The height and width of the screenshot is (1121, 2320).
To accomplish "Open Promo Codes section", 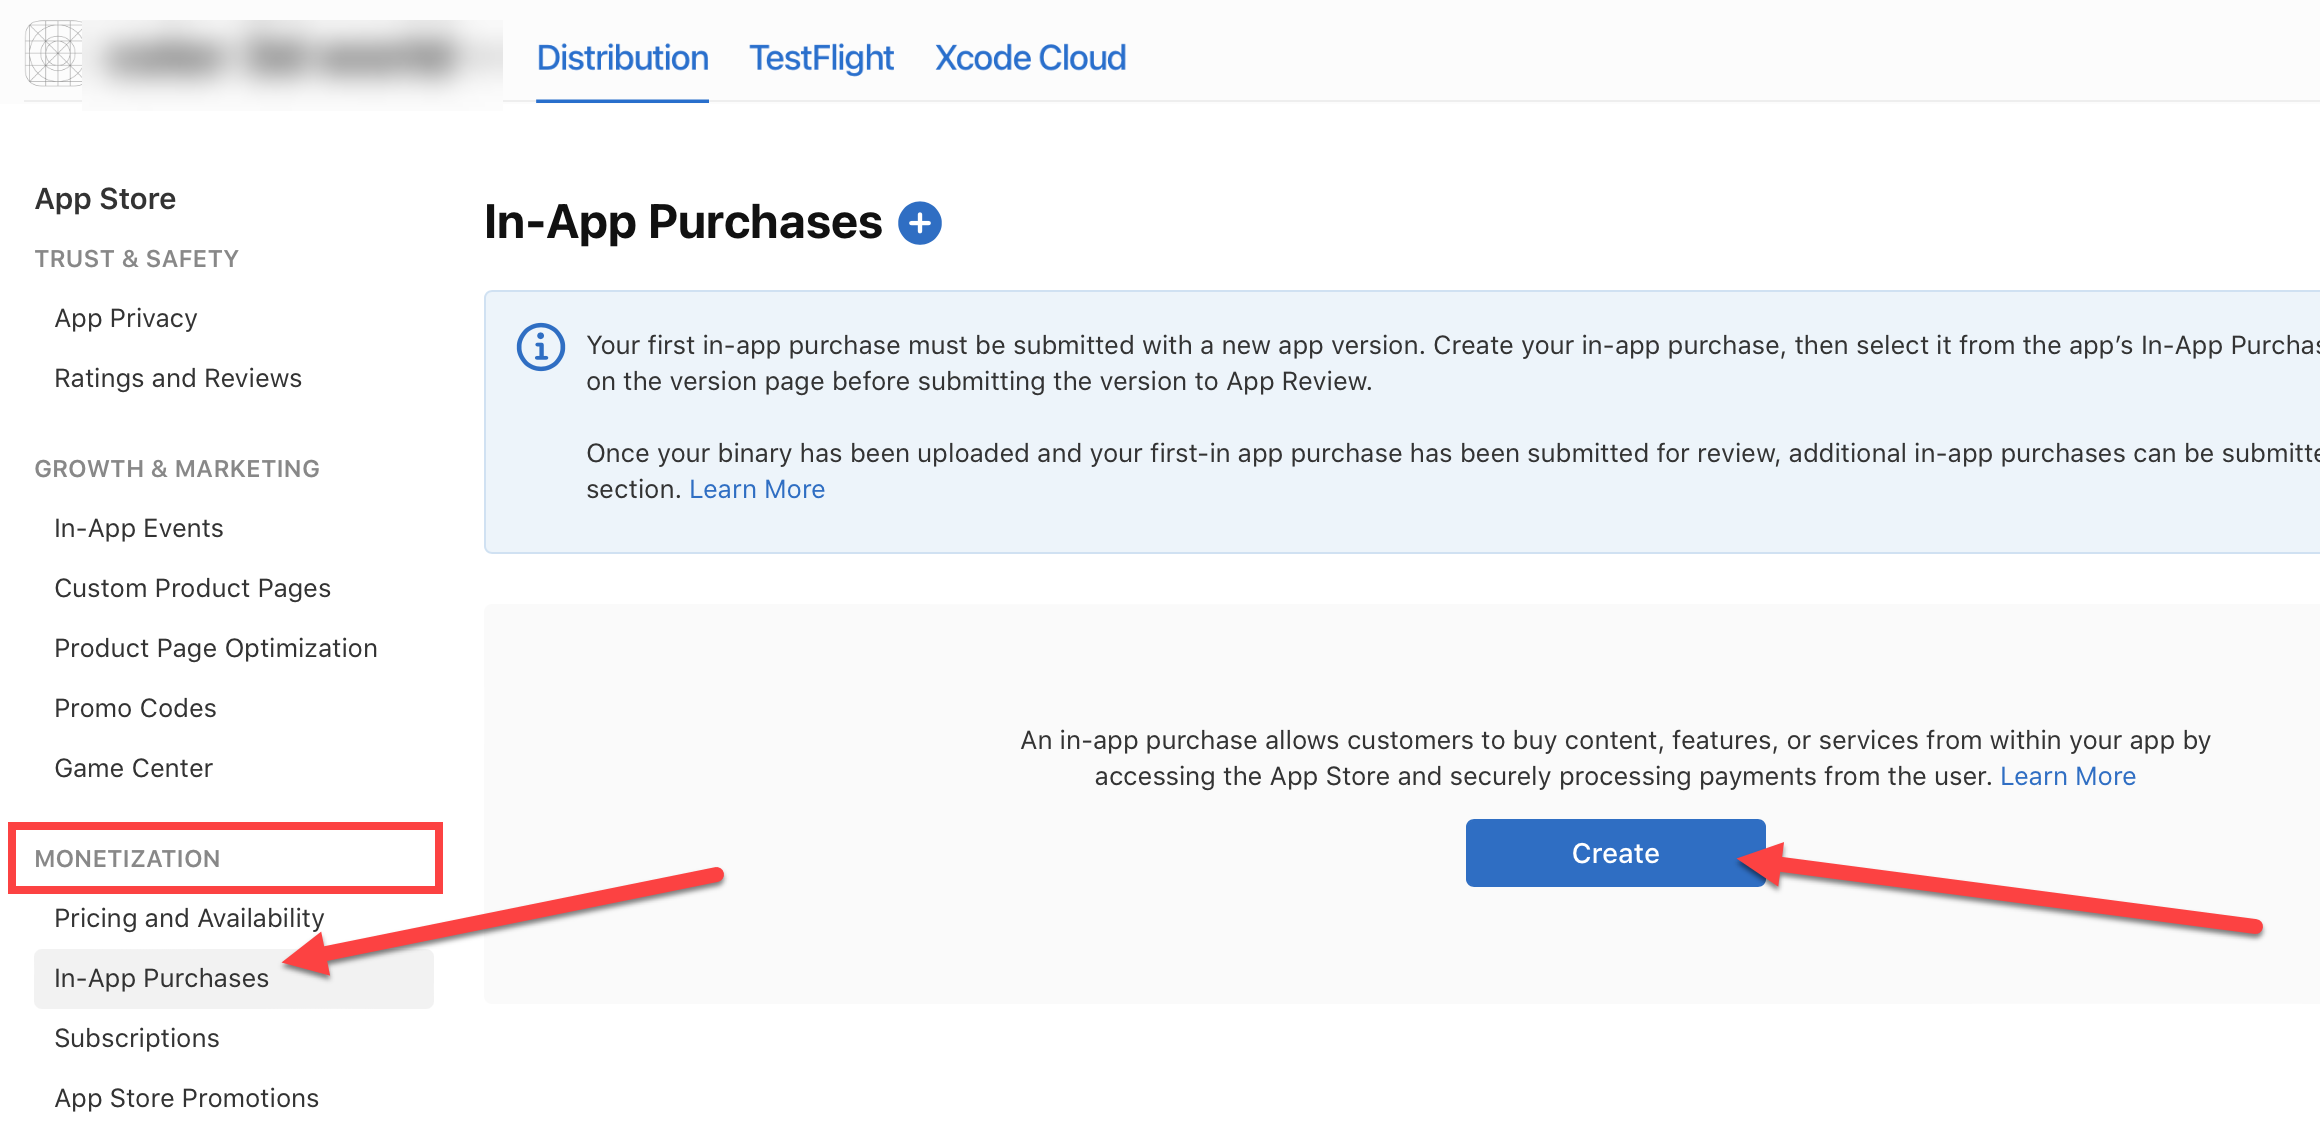I will click(135, 708).
